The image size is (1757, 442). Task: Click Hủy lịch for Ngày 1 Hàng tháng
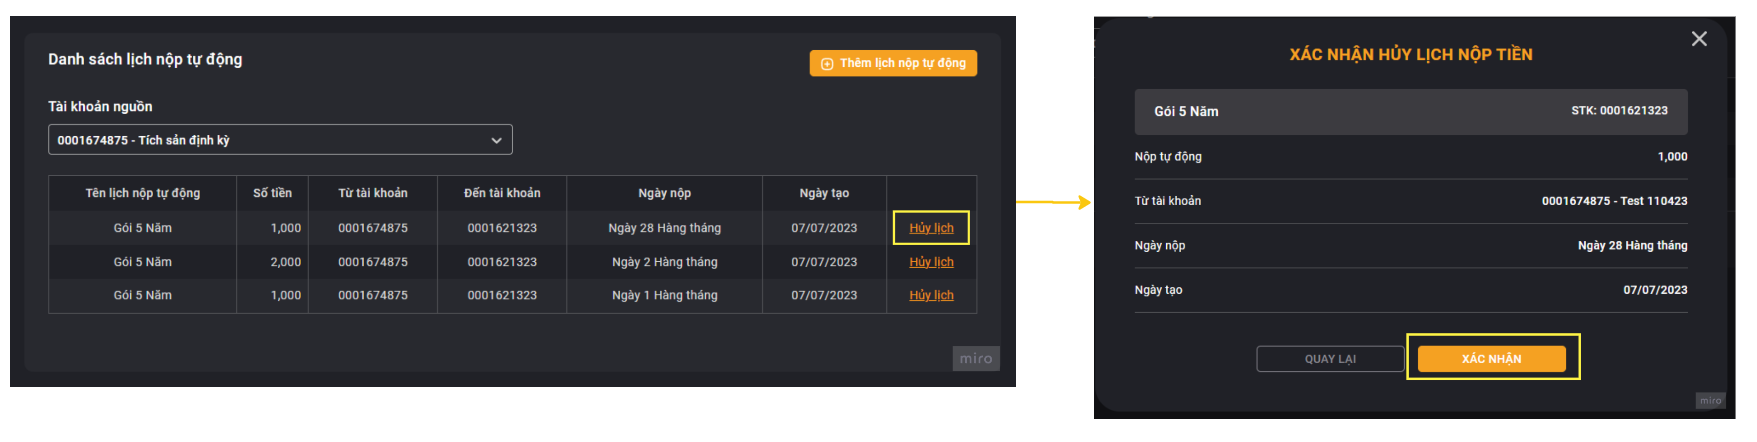tap(931, 295)
